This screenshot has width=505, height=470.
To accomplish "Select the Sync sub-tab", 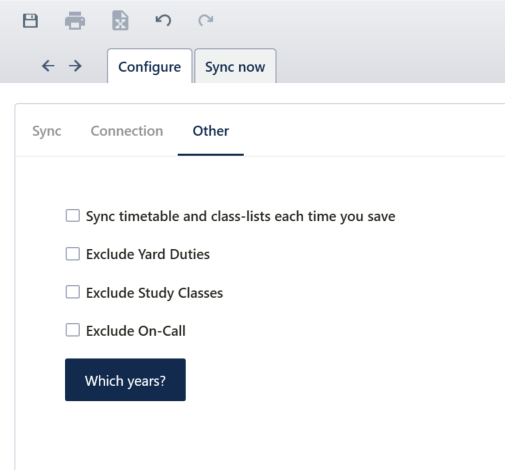I will click(47, 131).
